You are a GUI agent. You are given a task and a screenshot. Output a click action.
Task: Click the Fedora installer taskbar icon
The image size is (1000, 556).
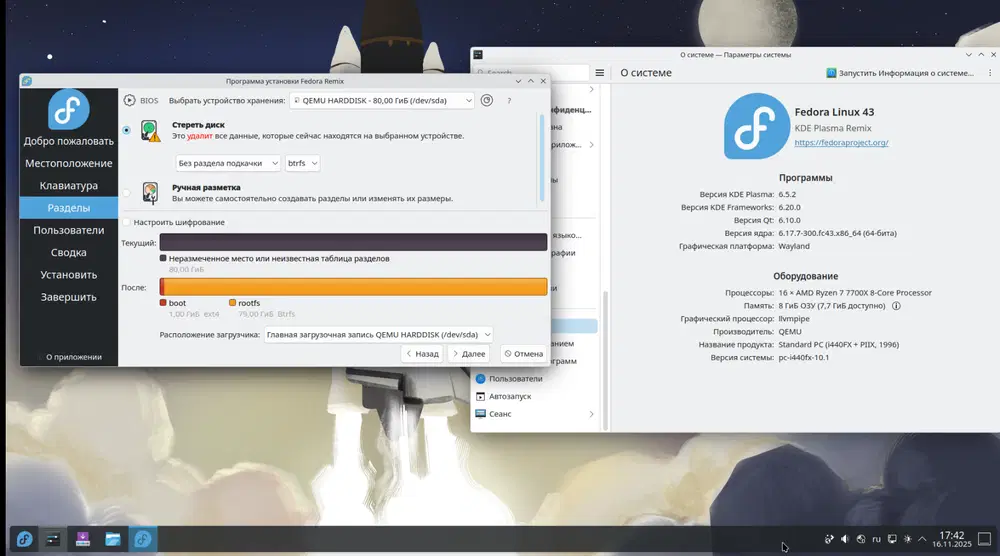[x=143, y=539]
